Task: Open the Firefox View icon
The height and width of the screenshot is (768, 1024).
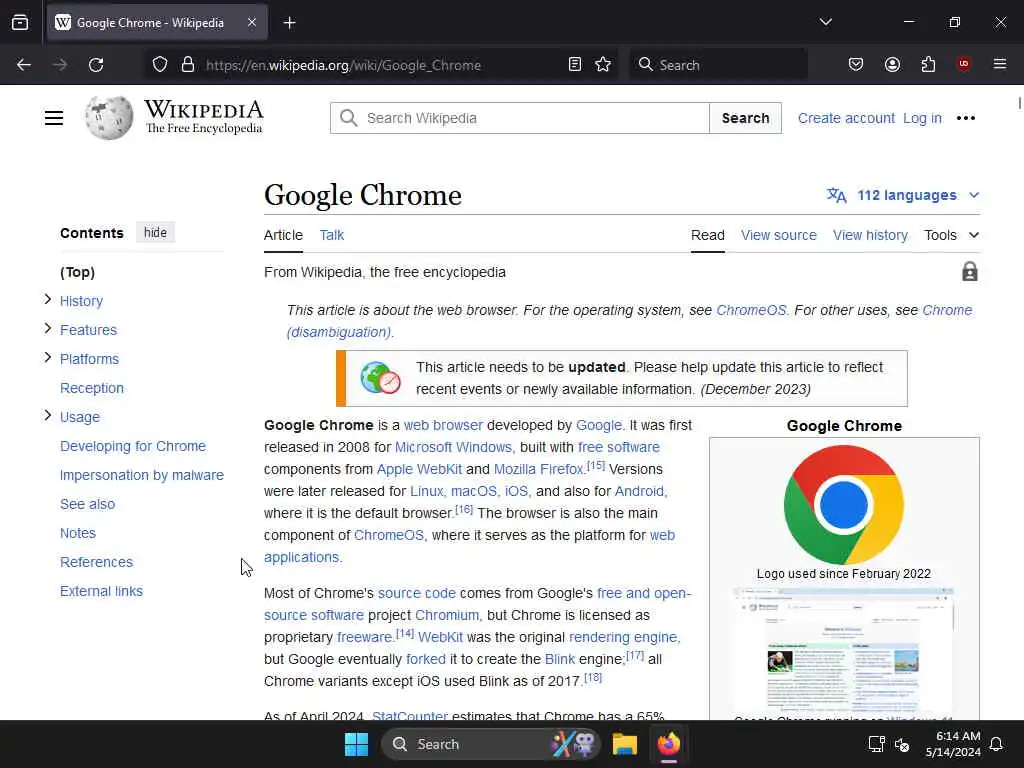Action: [x=20, y=23]
